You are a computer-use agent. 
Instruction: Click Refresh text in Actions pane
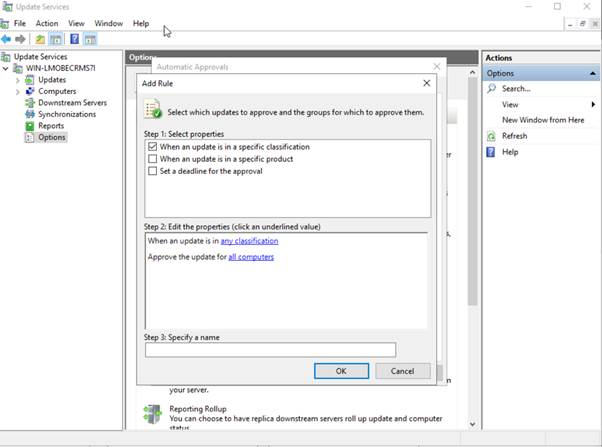[514, 136]
